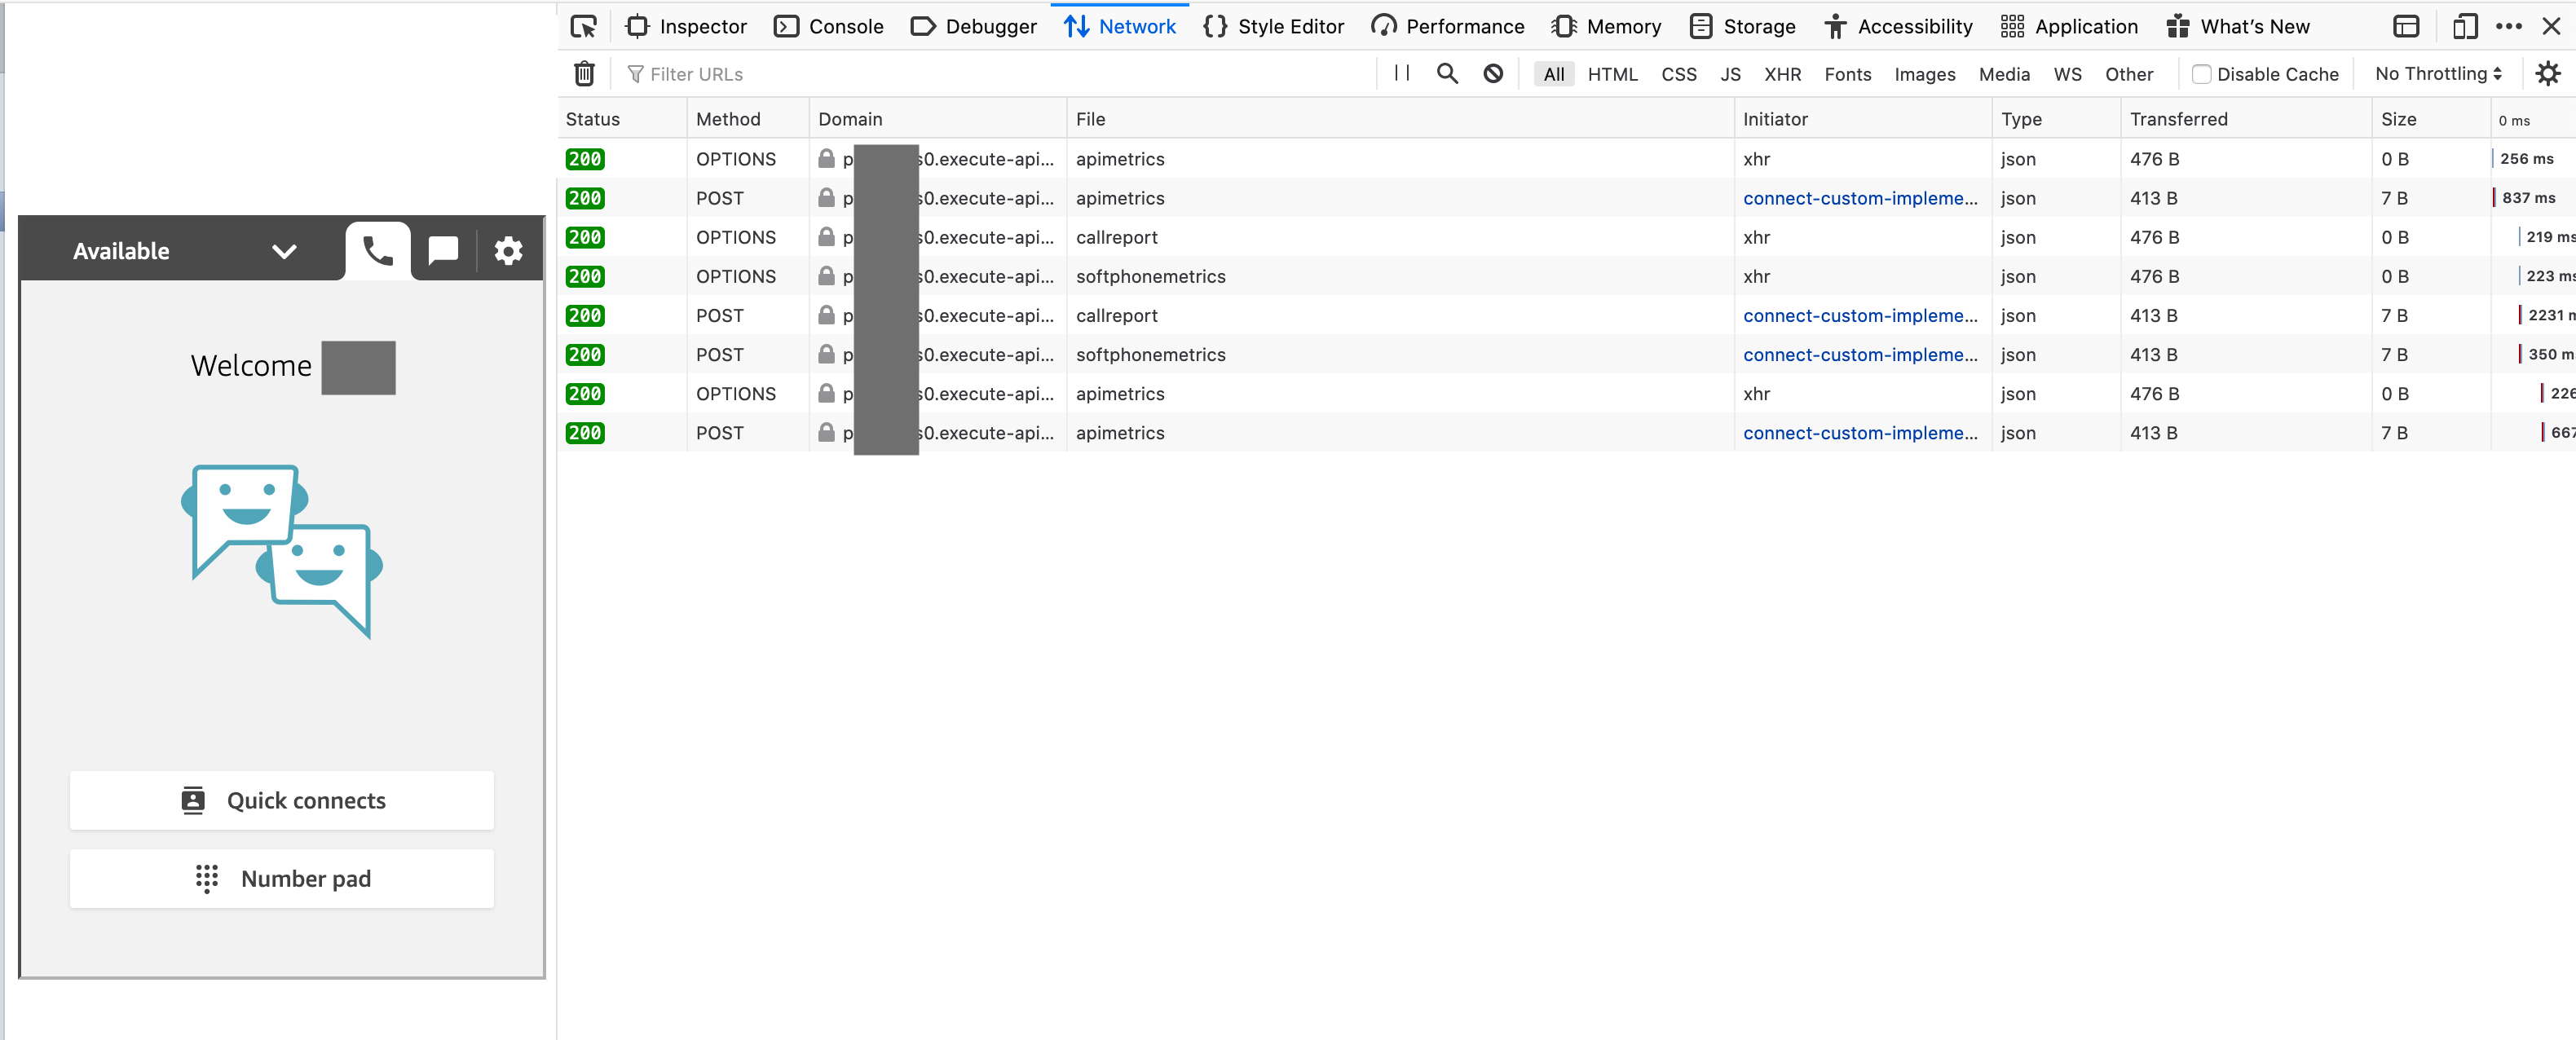Filter requests by Media

pos(2004,74)
